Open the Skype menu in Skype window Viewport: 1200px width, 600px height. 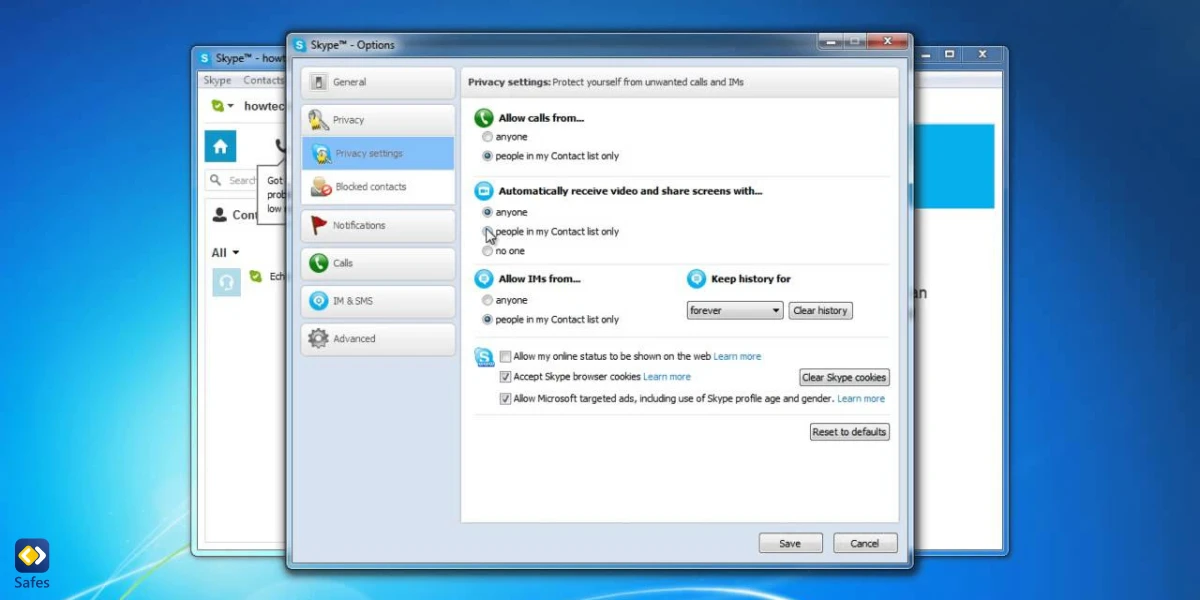point(217,81)
